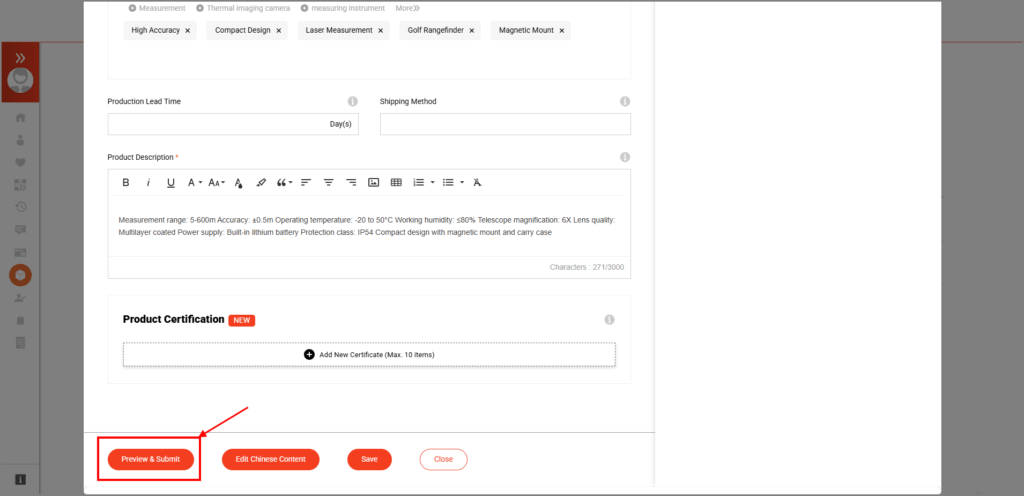
Task: Click the Product Certification info icon
Action: 609,320
